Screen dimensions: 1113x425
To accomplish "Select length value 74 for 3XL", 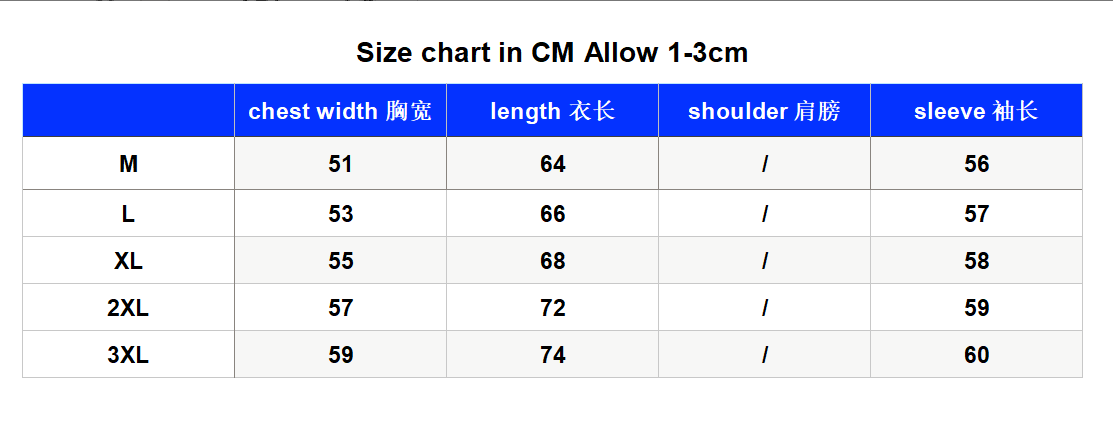I will [552, 354].
